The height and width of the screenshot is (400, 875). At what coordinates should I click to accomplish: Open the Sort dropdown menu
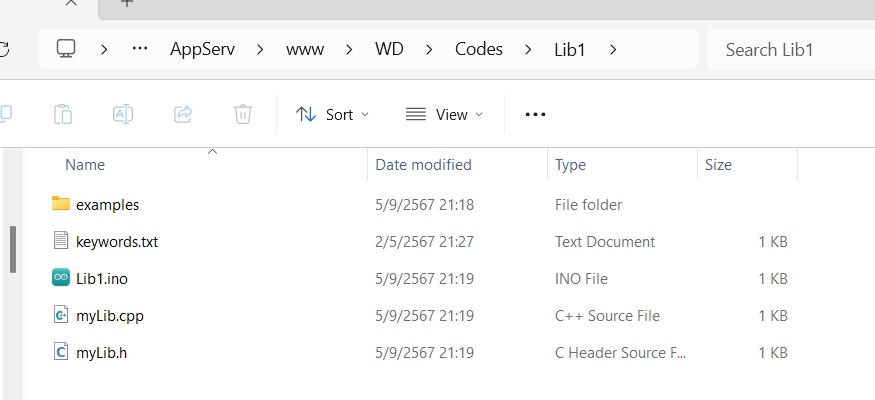click(x=333, y=114)
